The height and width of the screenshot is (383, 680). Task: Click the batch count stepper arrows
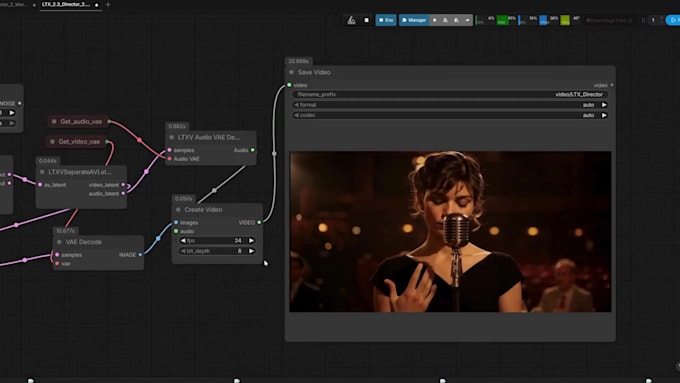(x=661, y=20)
